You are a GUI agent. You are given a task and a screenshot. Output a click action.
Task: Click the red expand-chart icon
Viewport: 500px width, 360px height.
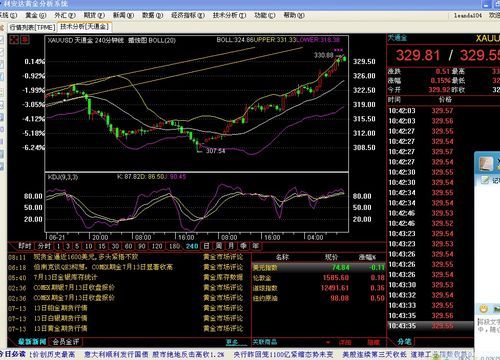[14, 40]
